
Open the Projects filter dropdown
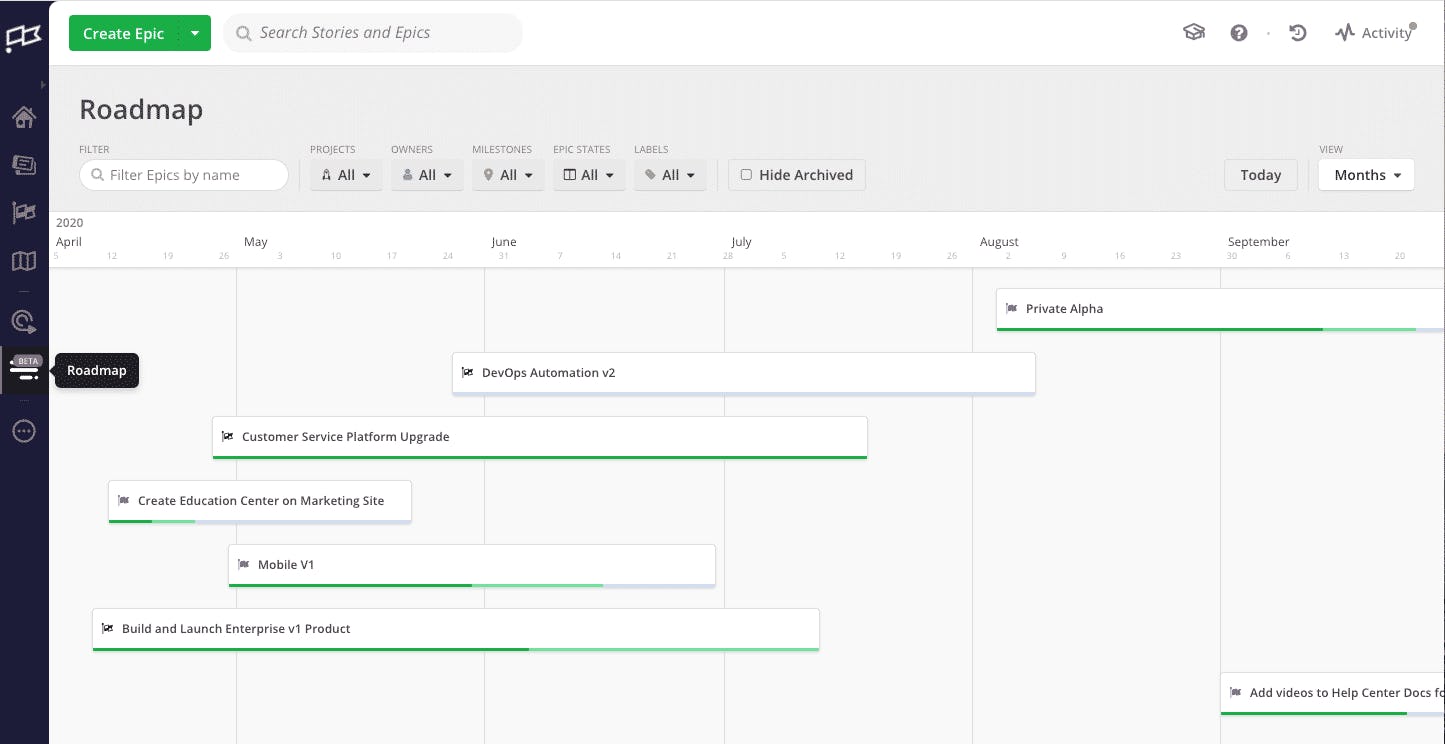coord(346,175)
